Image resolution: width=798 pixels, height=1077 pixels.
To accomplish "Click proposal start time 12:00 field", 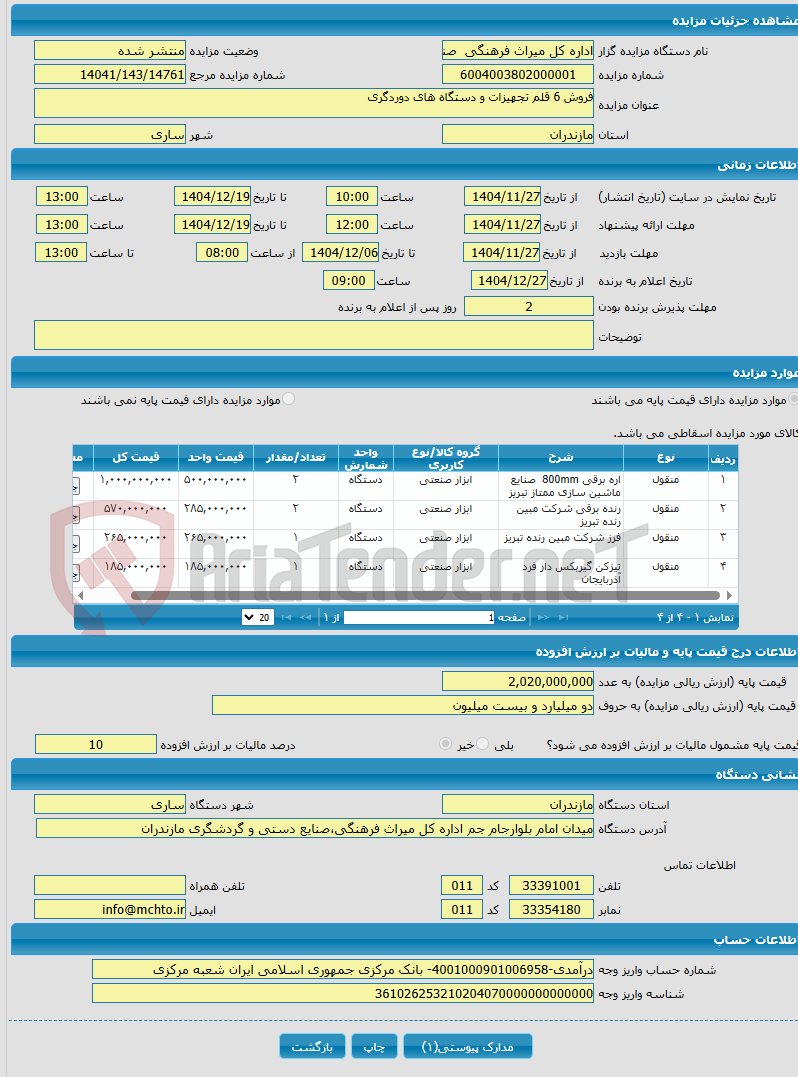I will [x=352, y=224].
